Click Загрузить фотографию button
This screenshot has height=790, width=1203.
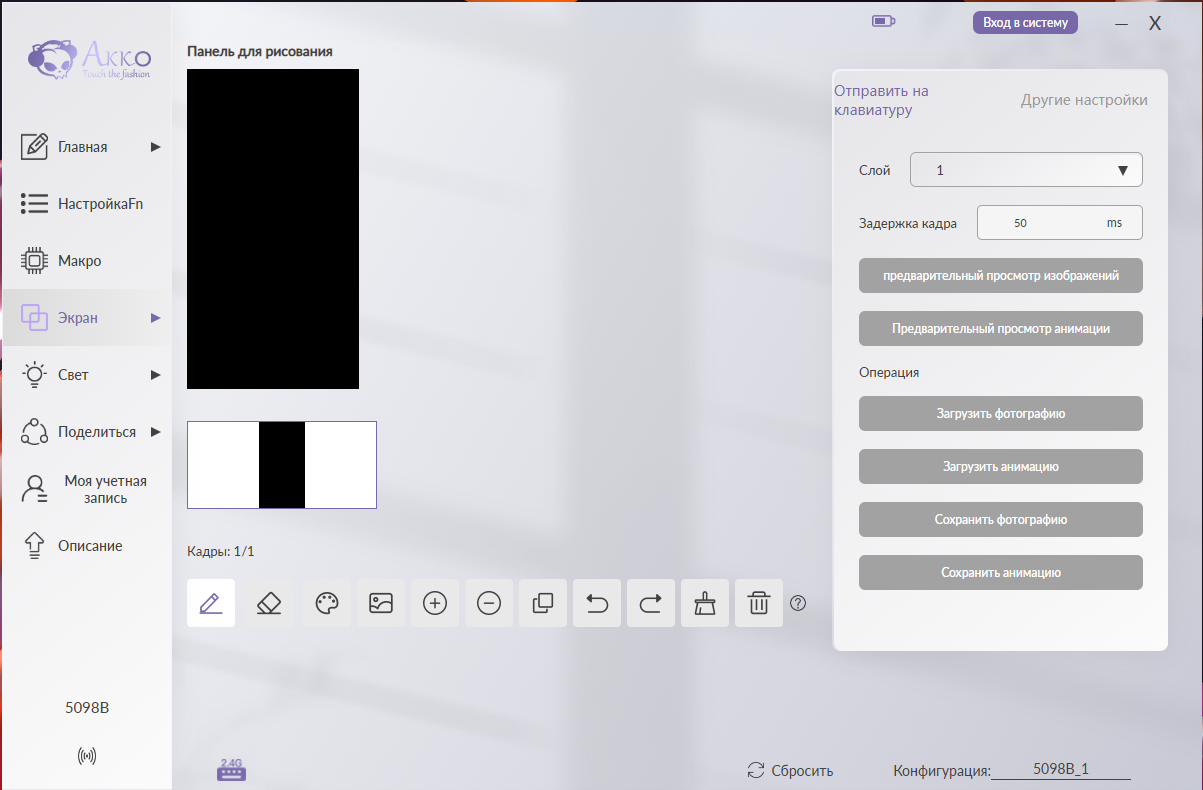[x=1001, y=413]
